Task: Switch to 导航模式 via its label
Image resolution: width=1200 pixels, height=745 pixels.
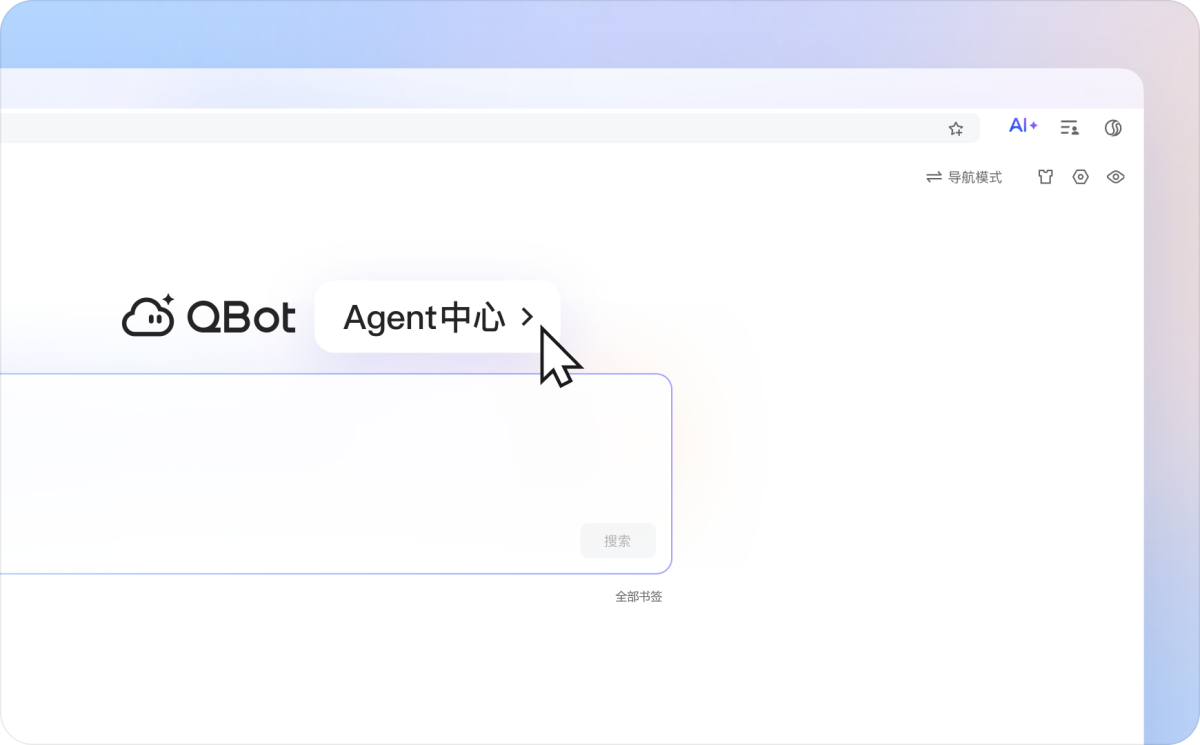Action: point(974,177)
